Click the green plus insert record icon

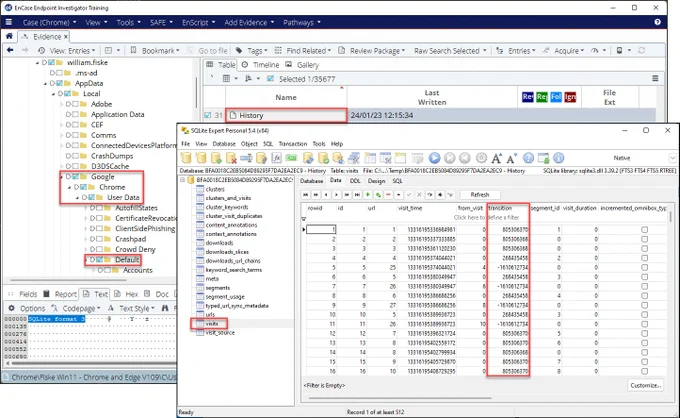pos(368,195)
